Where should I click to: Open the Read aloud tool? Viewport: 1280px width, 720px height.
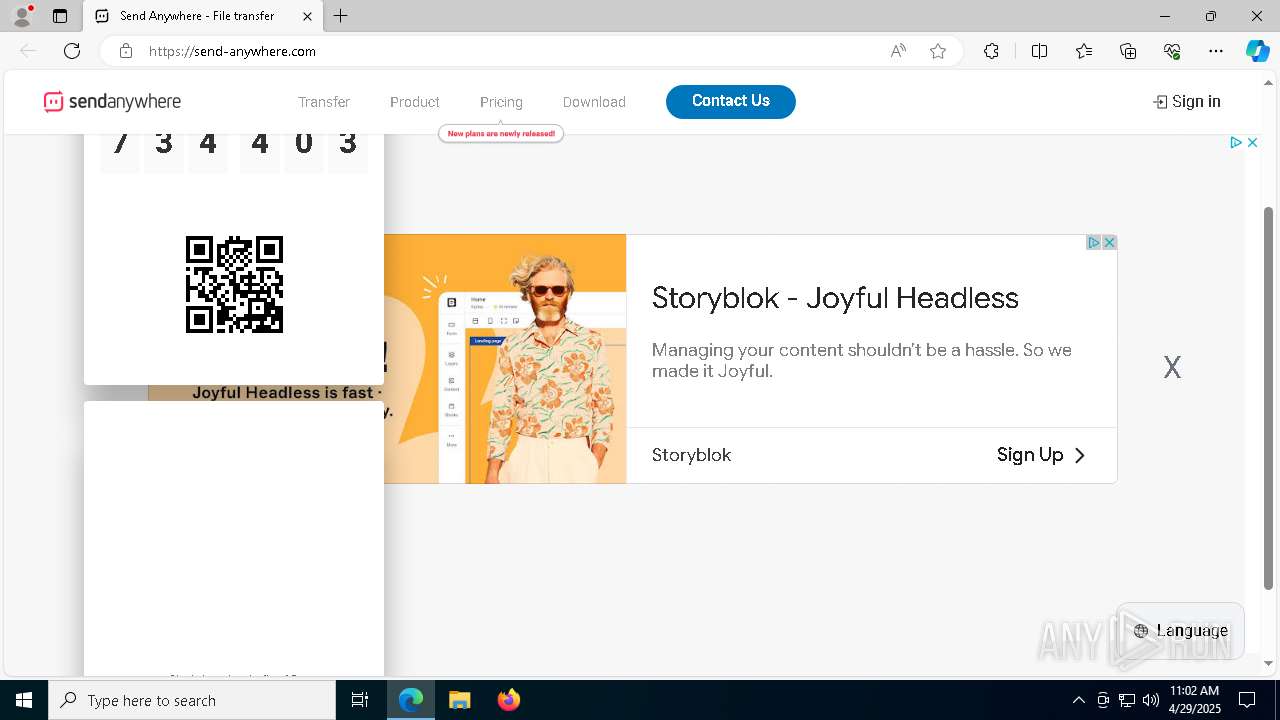pos(898,51)
